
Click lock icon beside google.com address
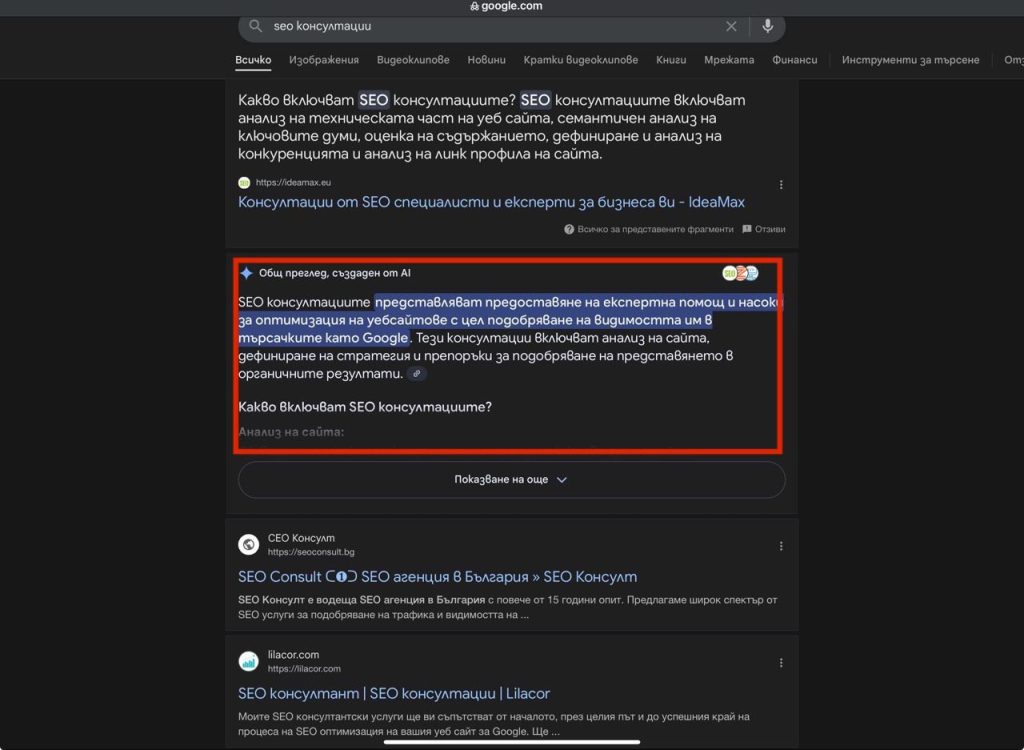tap(474, 7)
